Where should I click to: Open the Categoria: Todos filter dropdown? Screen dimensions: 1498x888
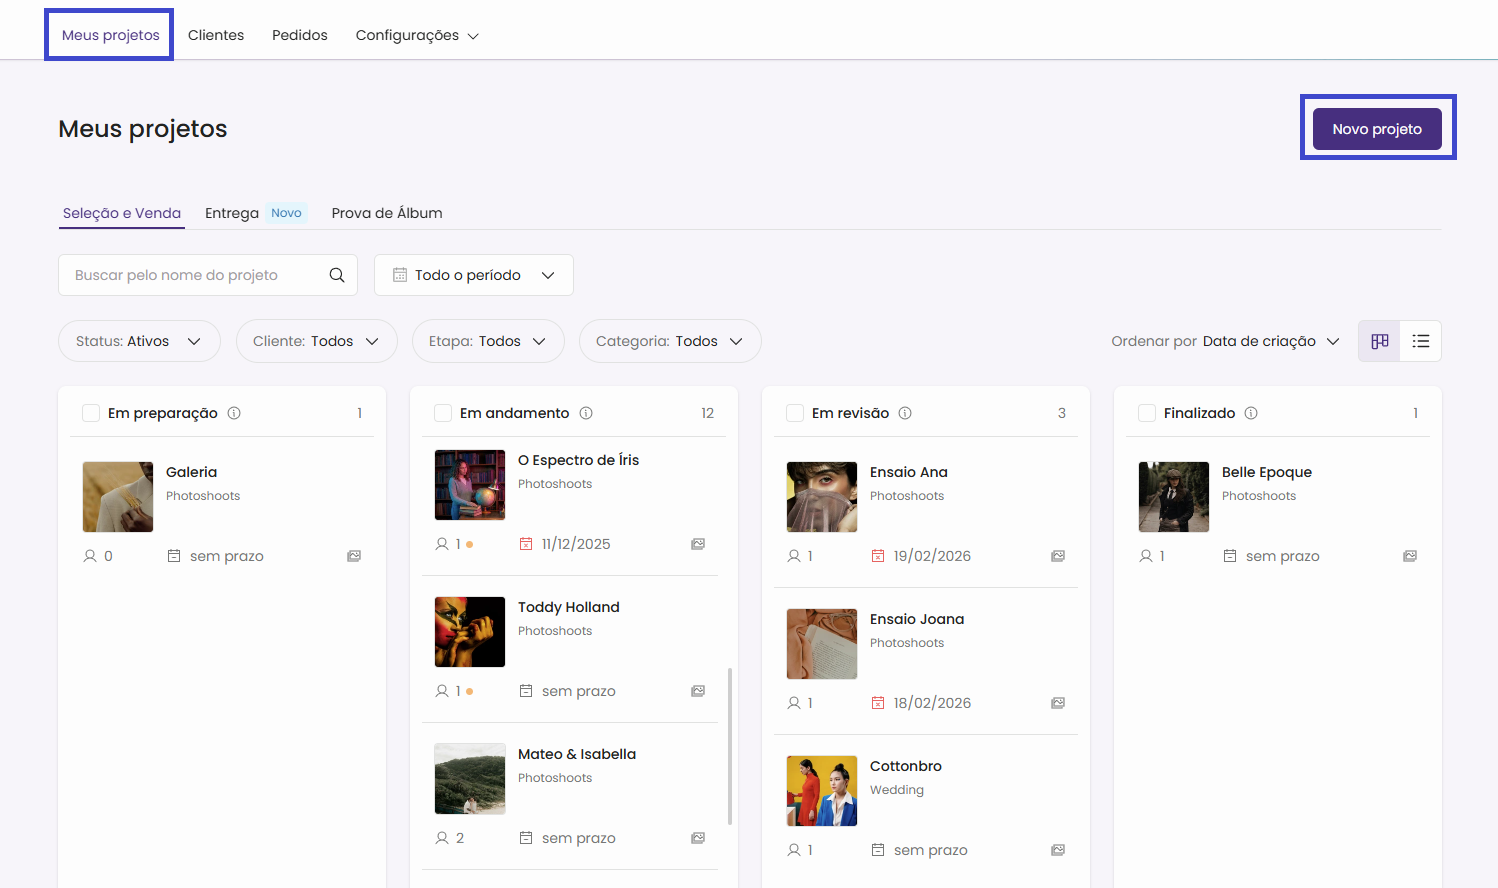point(669,341)
